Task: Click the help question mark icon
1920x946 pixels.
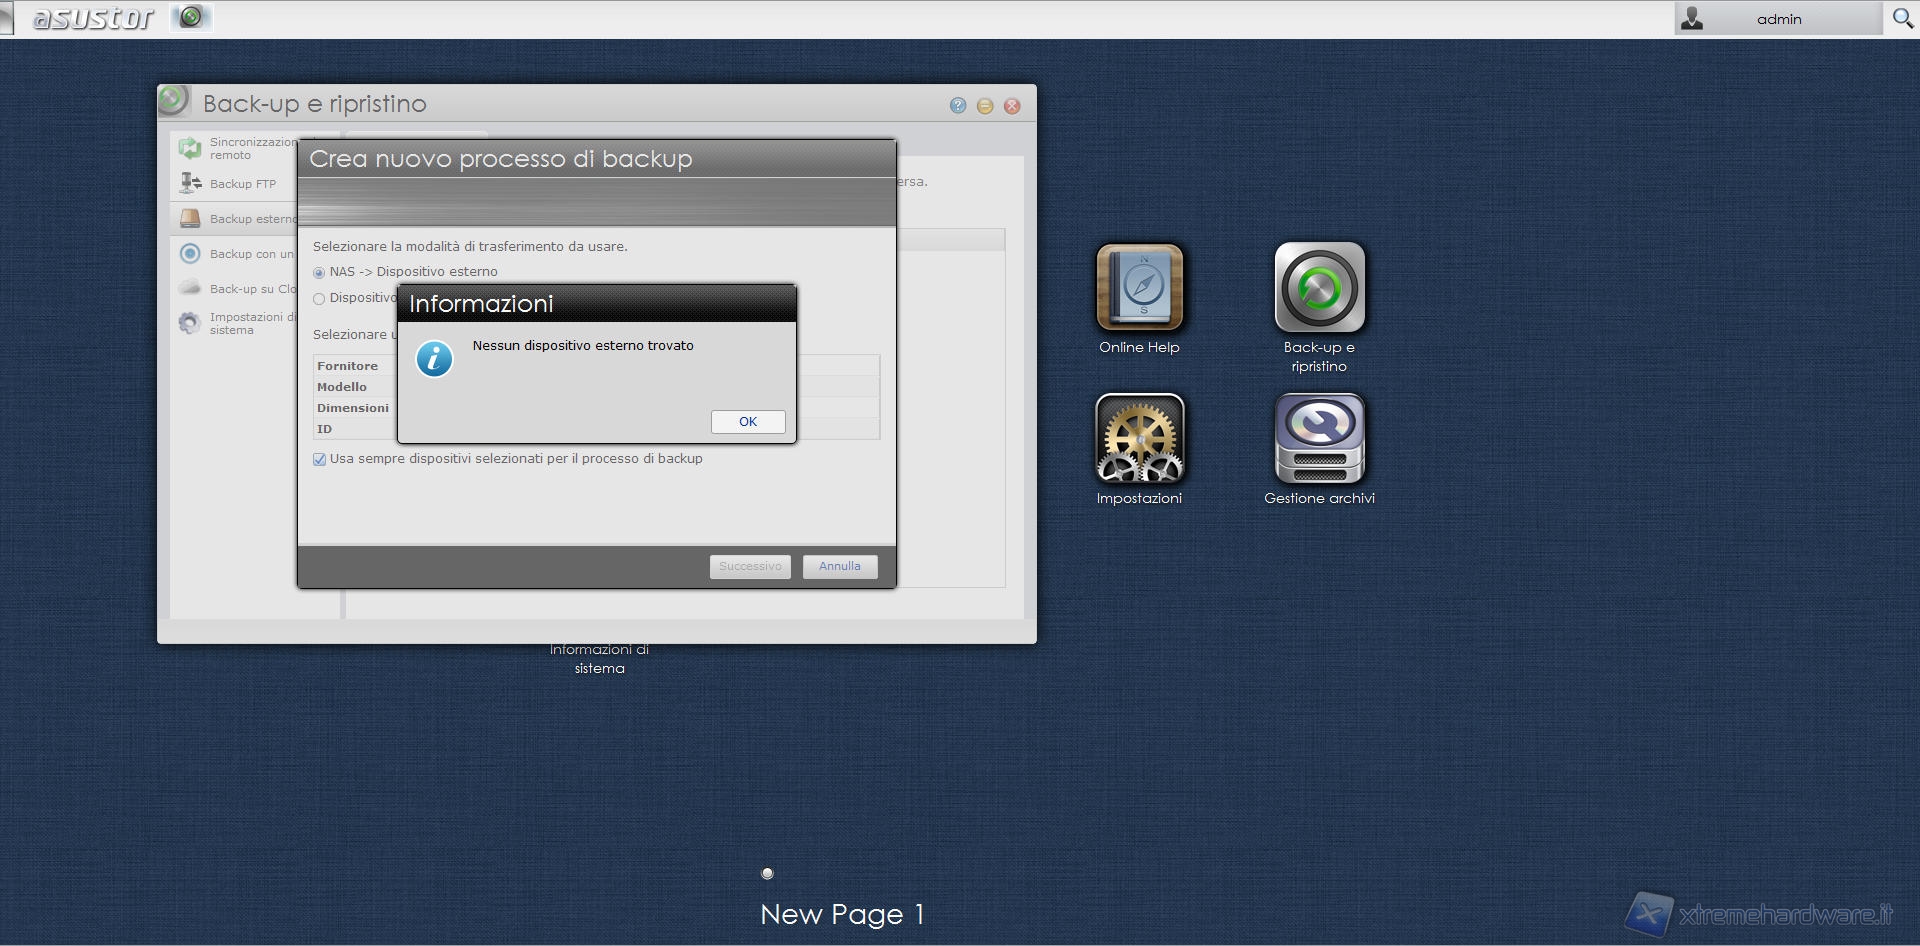Action: click(x=958, y=106)
